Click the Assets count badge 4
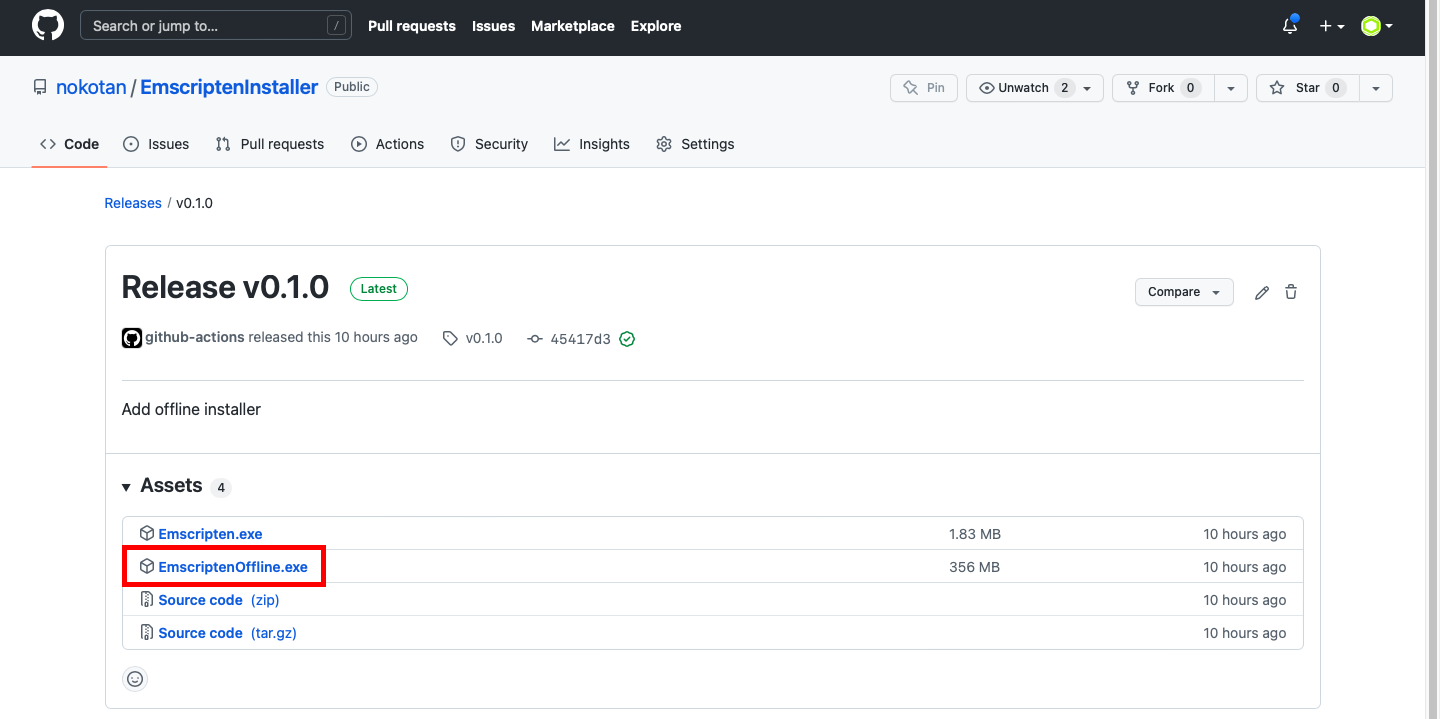Viewport: 1440px width, 719px height. [x=221, y=488]
